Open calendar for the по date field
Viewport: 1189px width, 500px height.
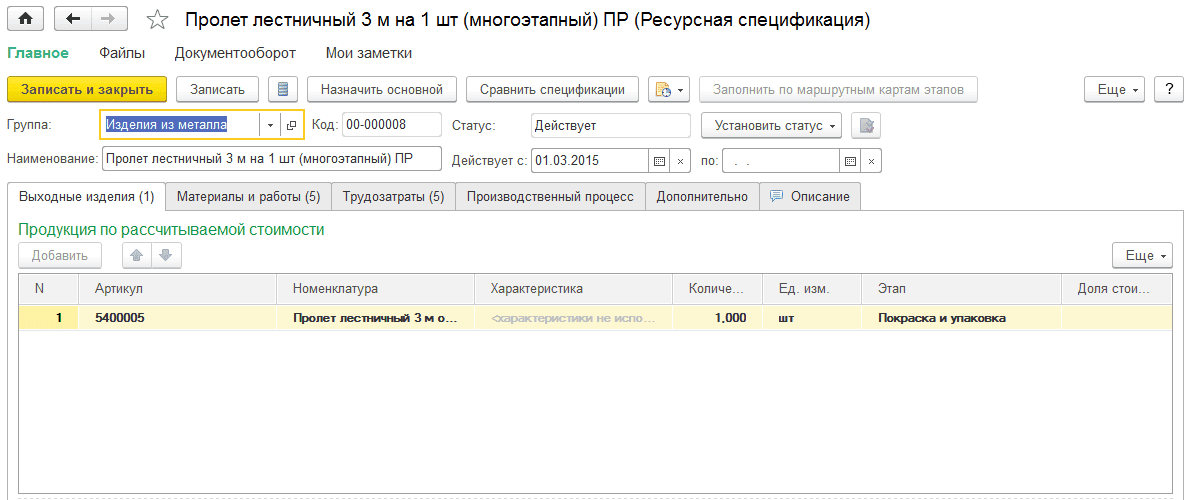pyautogui.click(x=850, y=161)
